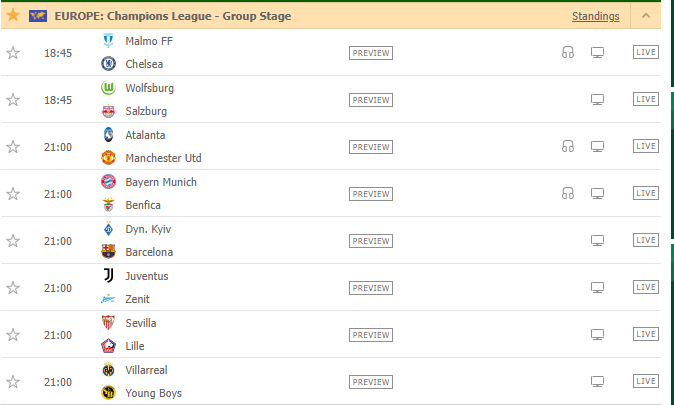Star the Atalanta vs Manchester Utd match
The image size is (674, 405).
point(13,147)
